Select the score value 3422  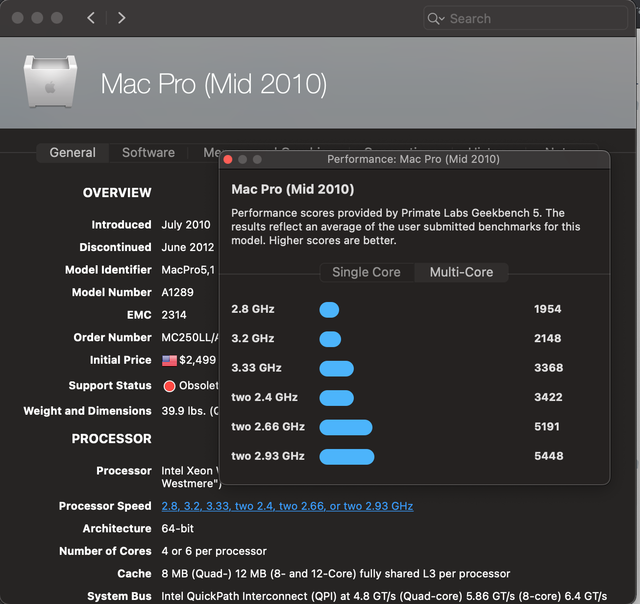tap(548, 397)
